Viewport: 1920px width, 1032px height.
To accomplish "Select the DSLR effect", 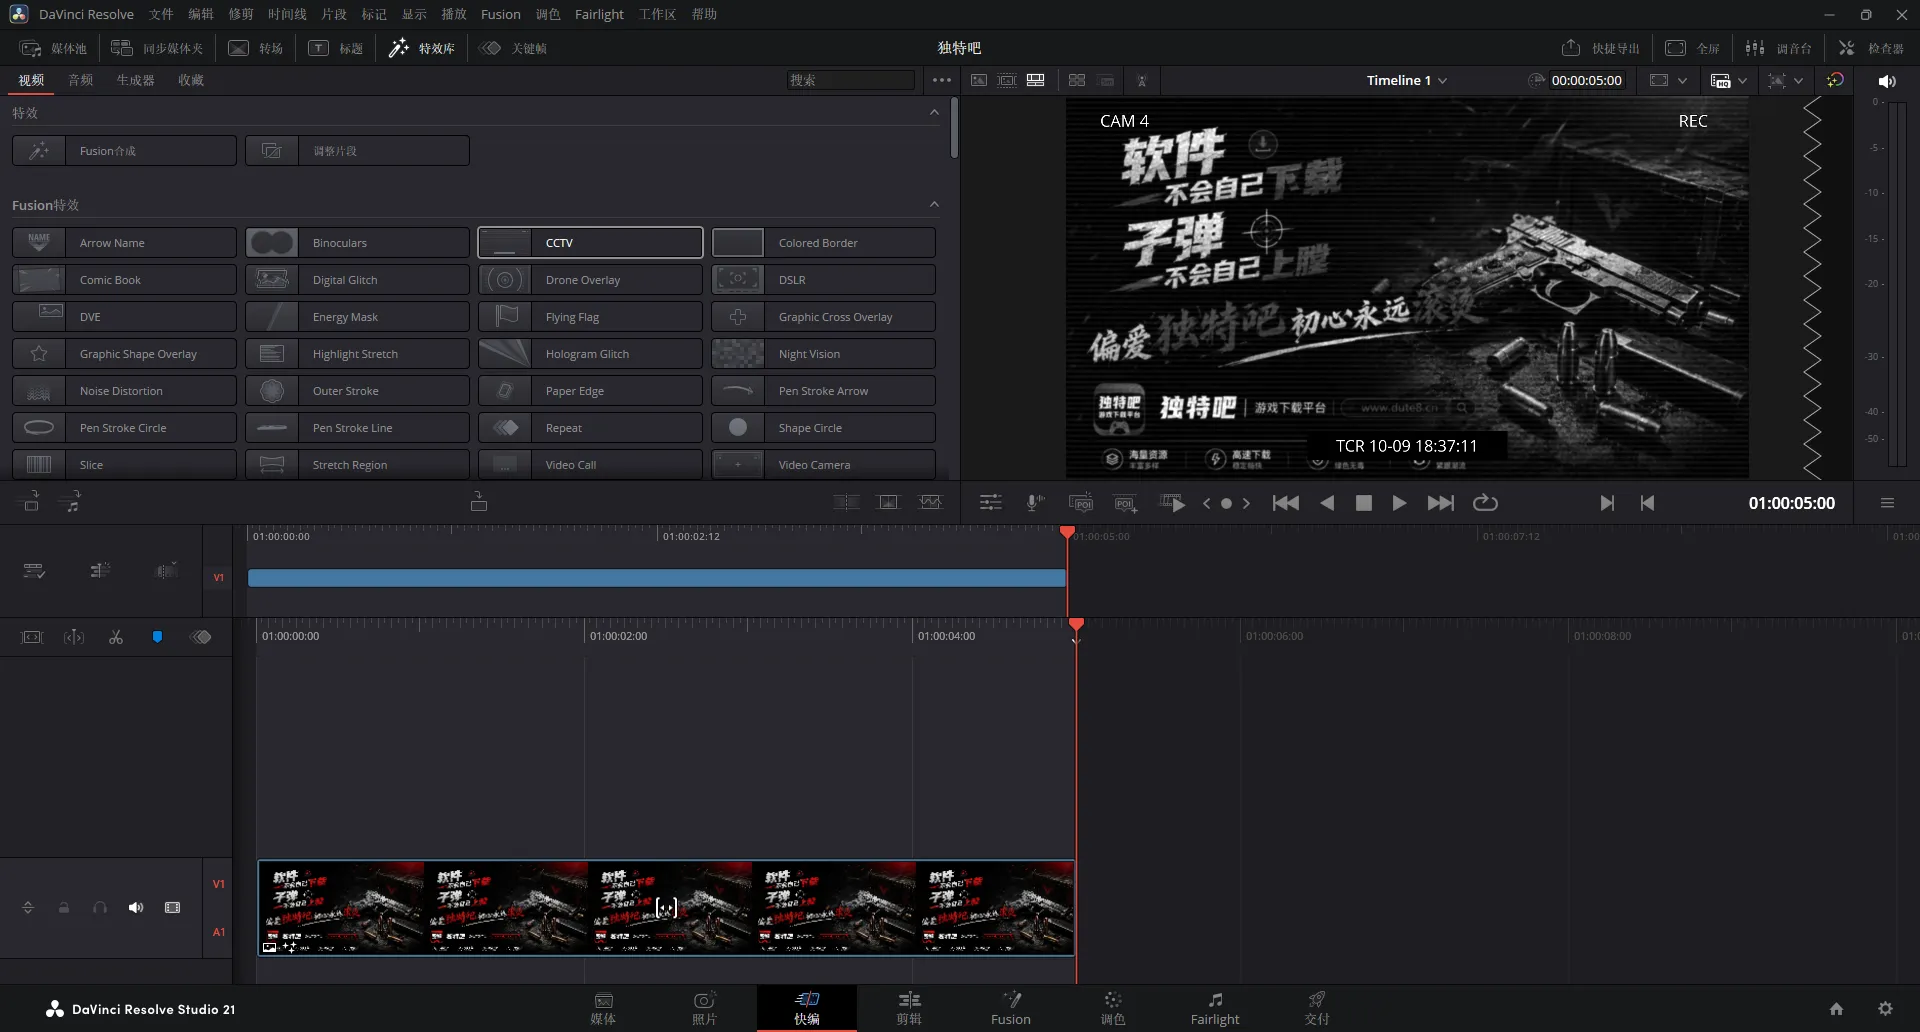I will tap(823, 280).
